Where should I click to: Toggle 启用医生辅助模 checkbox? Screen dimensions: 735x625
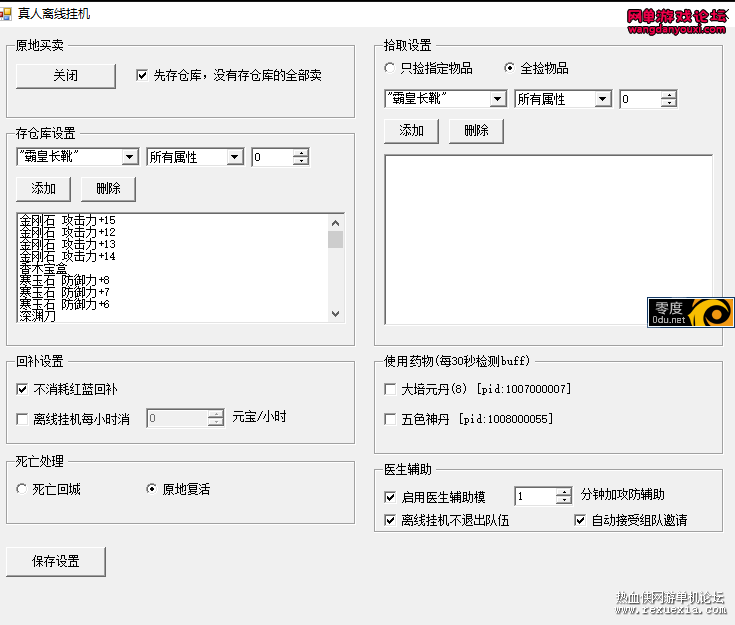[390, 497]
